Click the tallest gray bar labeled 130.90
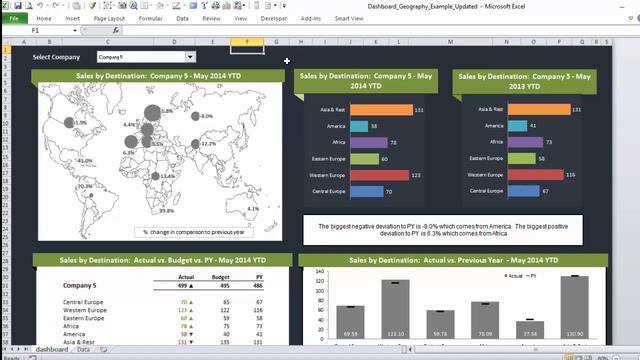Image resolution: width=640 pixels, height=360 pixels. [574, 307]
